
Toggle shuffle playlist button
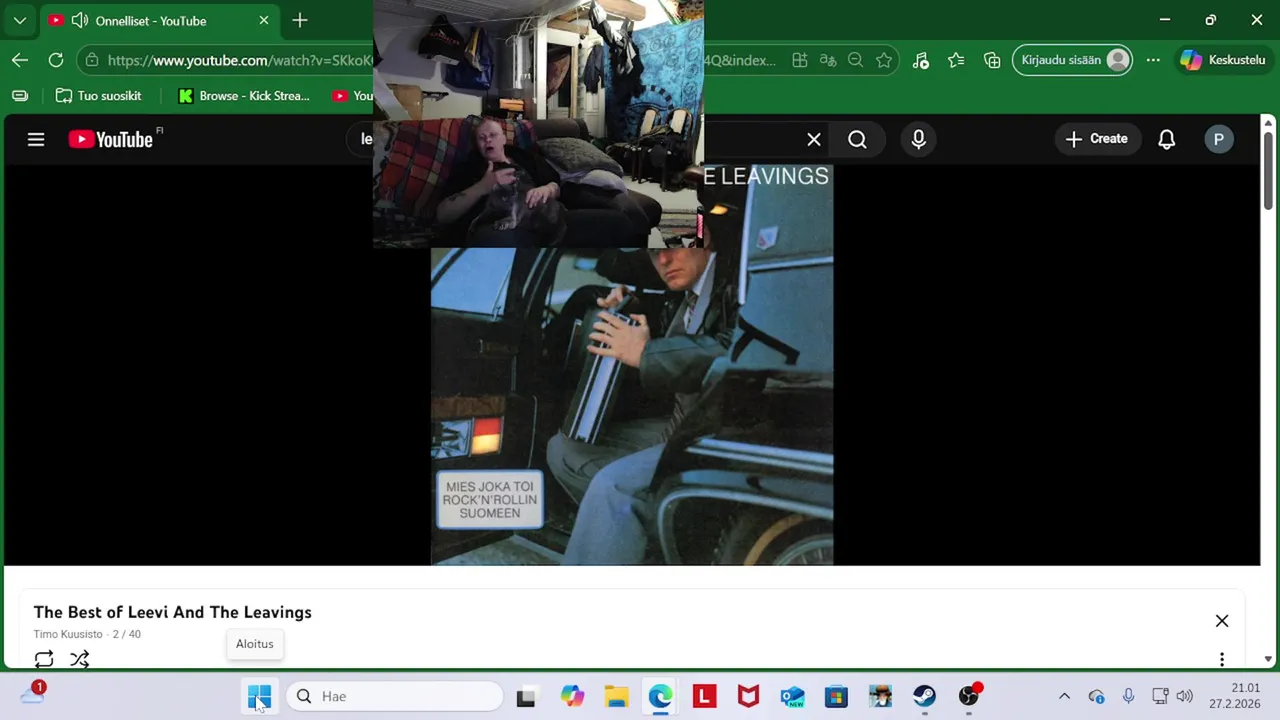coord(80,659)
